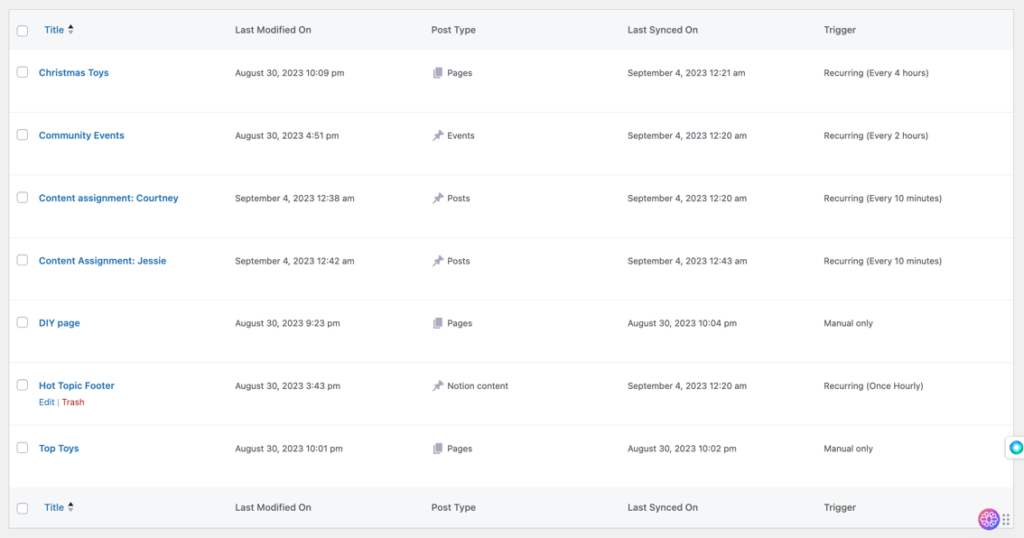1024x538 pixels.
Task: Click the drag handle dots beside brain icon
Action: click(1006, 519)
